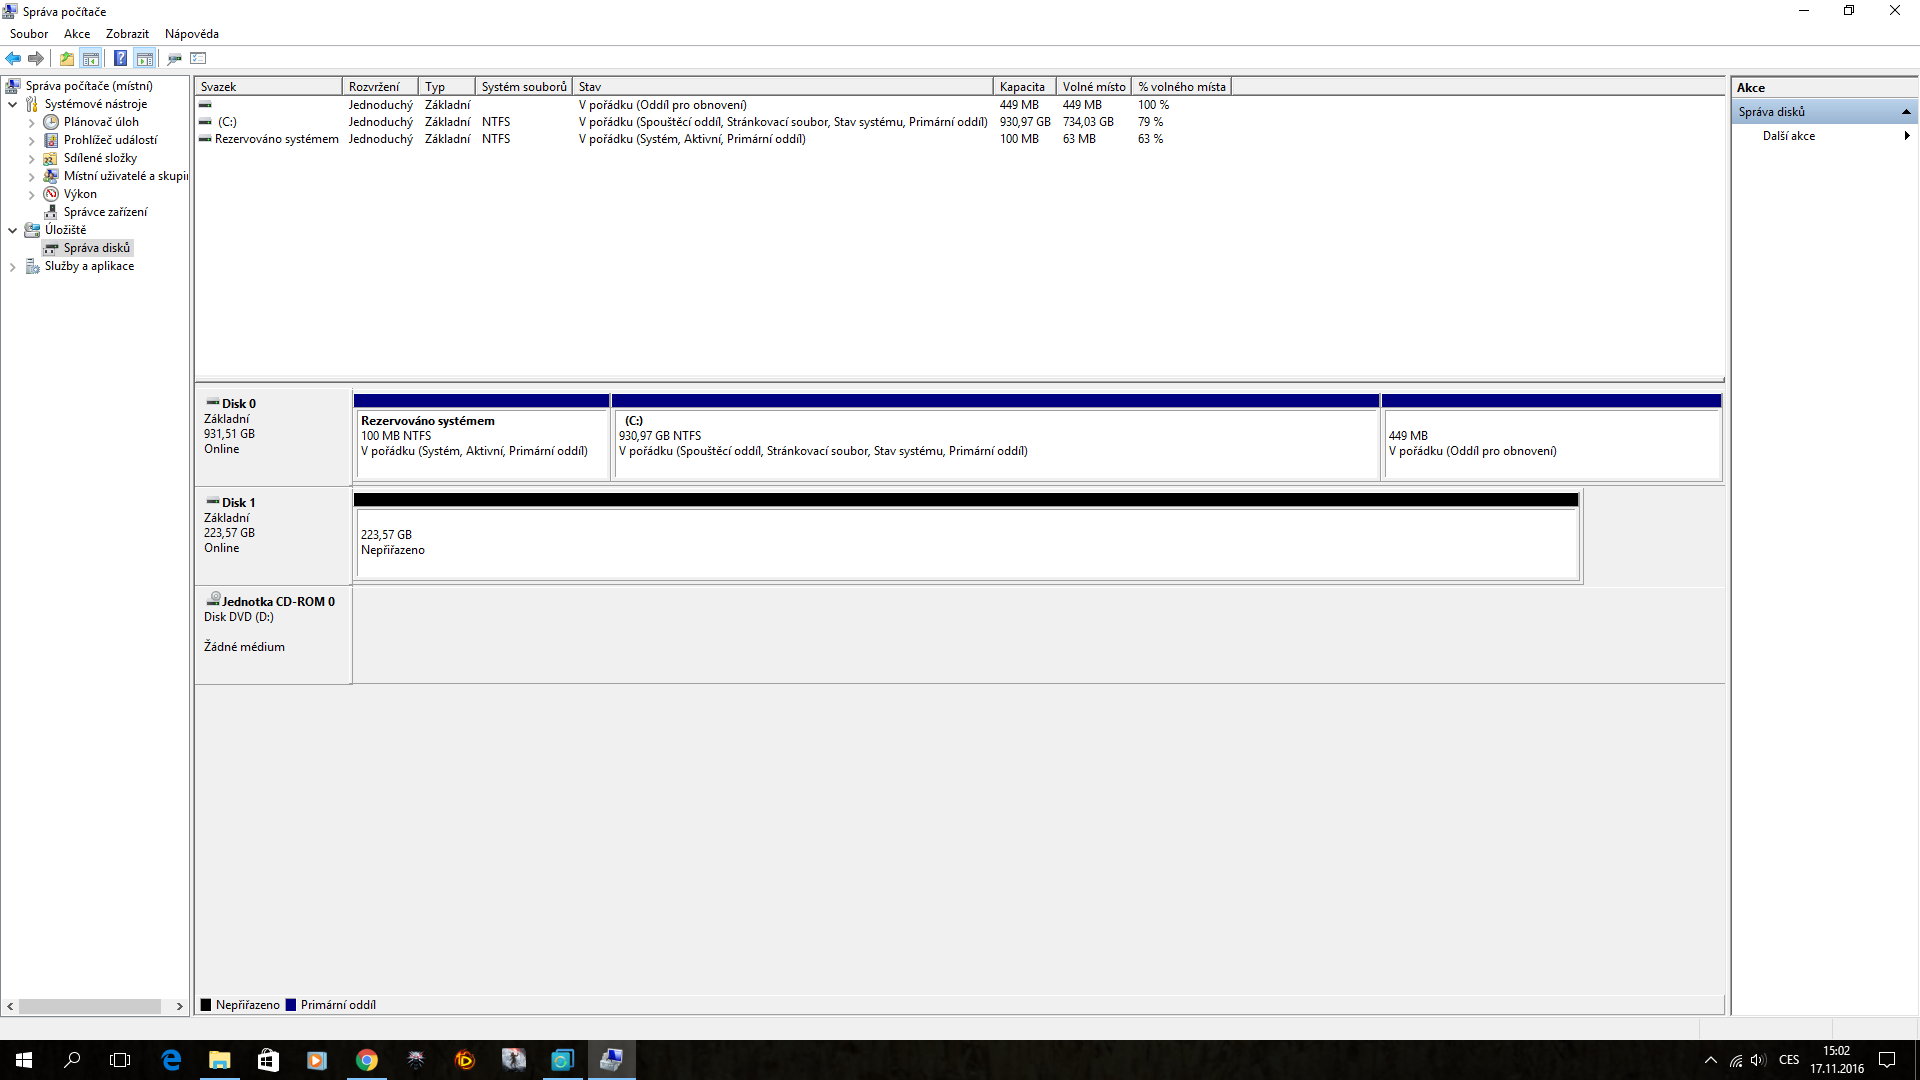Collapse the Správa disků actions header
The image size is (1920, 1080).
coord(1906,112)
